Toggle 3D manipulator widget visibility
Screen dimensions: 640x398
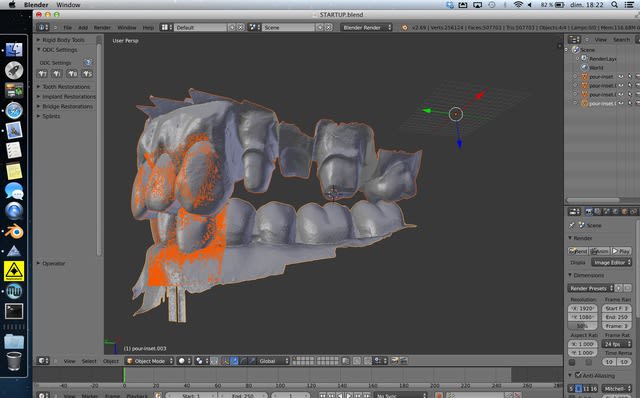point(225,361)
